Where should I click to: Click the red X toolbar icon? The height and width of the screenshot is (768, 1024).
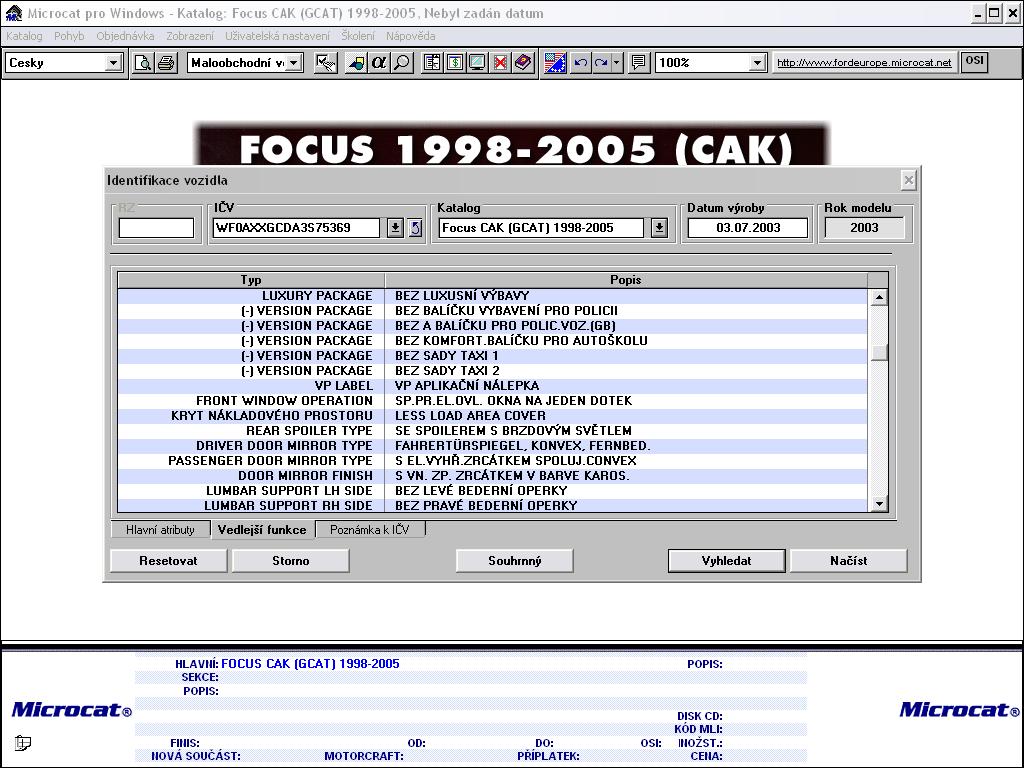click(x=500, y=63)
